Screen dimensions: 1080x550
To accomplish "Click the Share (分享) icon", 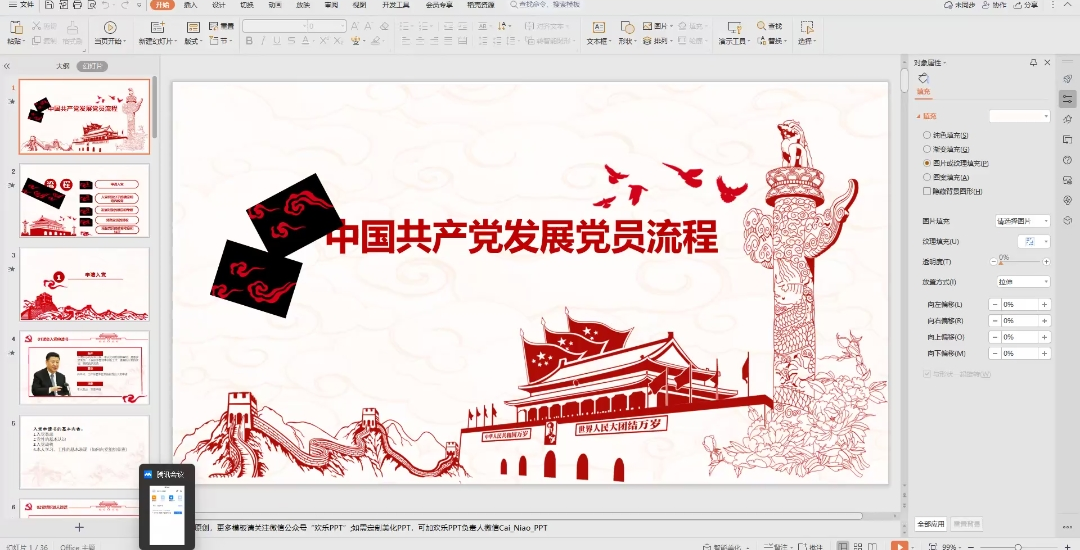I will point(1026,5).
